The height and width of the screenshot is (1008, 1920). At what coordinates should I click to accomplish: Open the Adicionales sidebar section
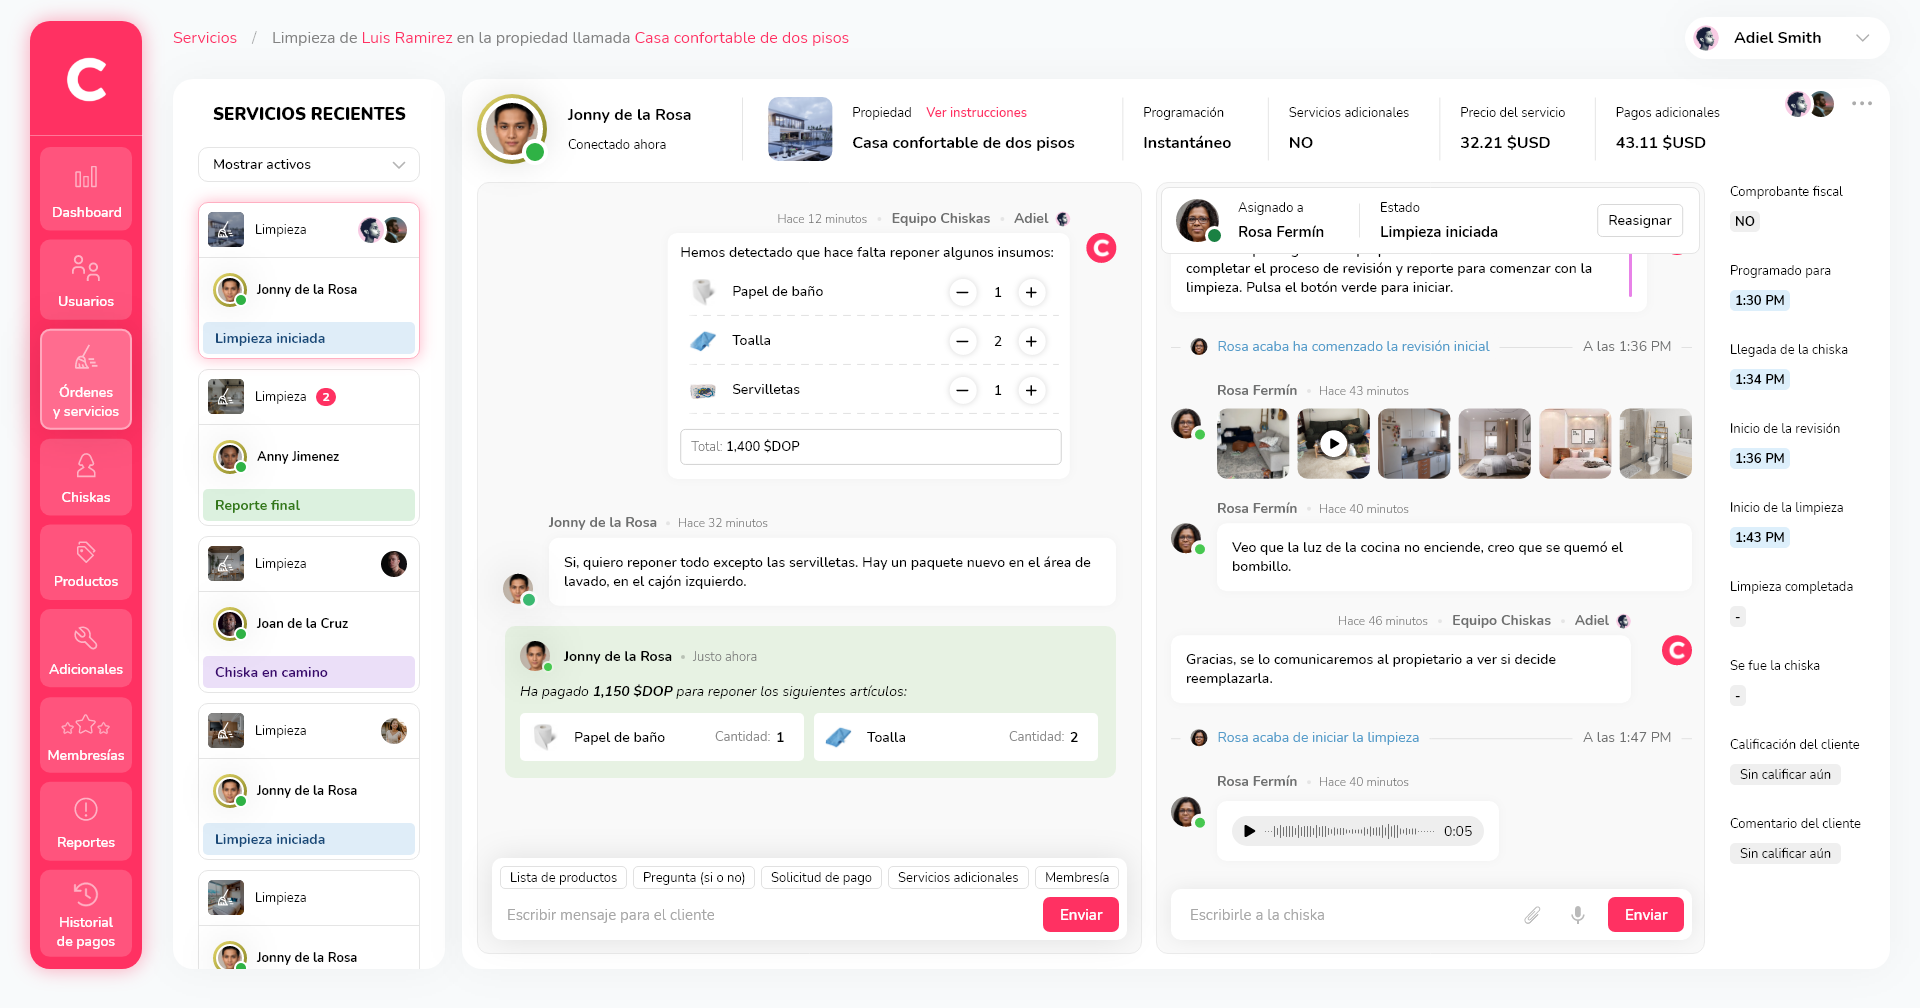coord(86,649)
